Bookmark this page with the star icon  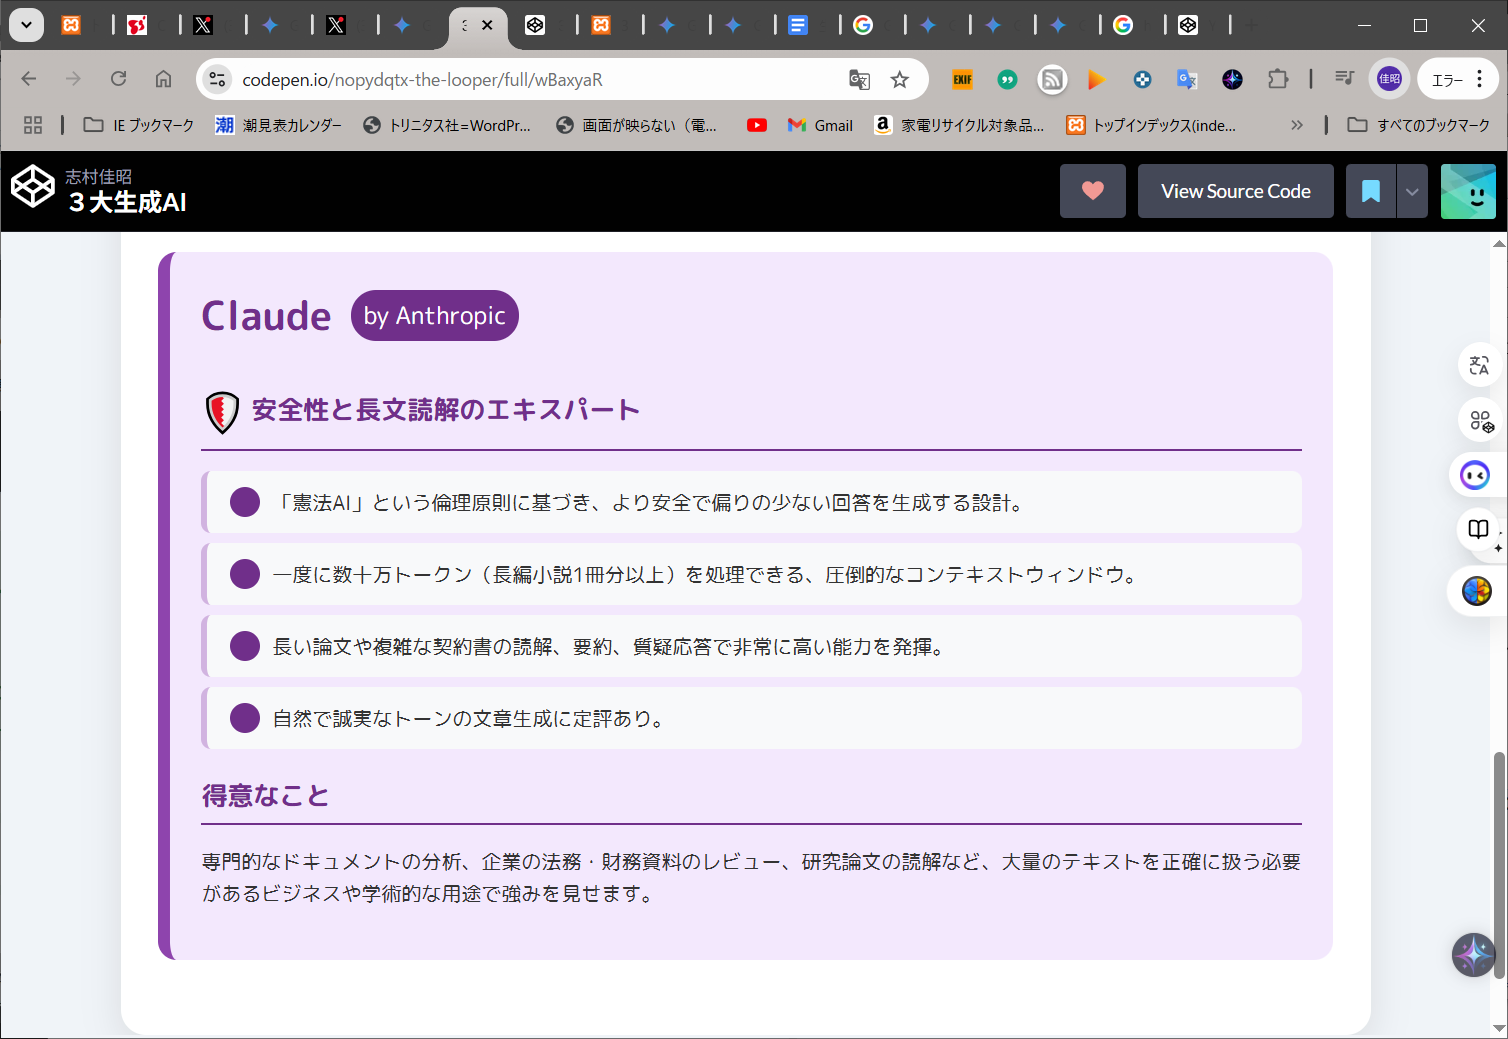[x=900, y=80]
